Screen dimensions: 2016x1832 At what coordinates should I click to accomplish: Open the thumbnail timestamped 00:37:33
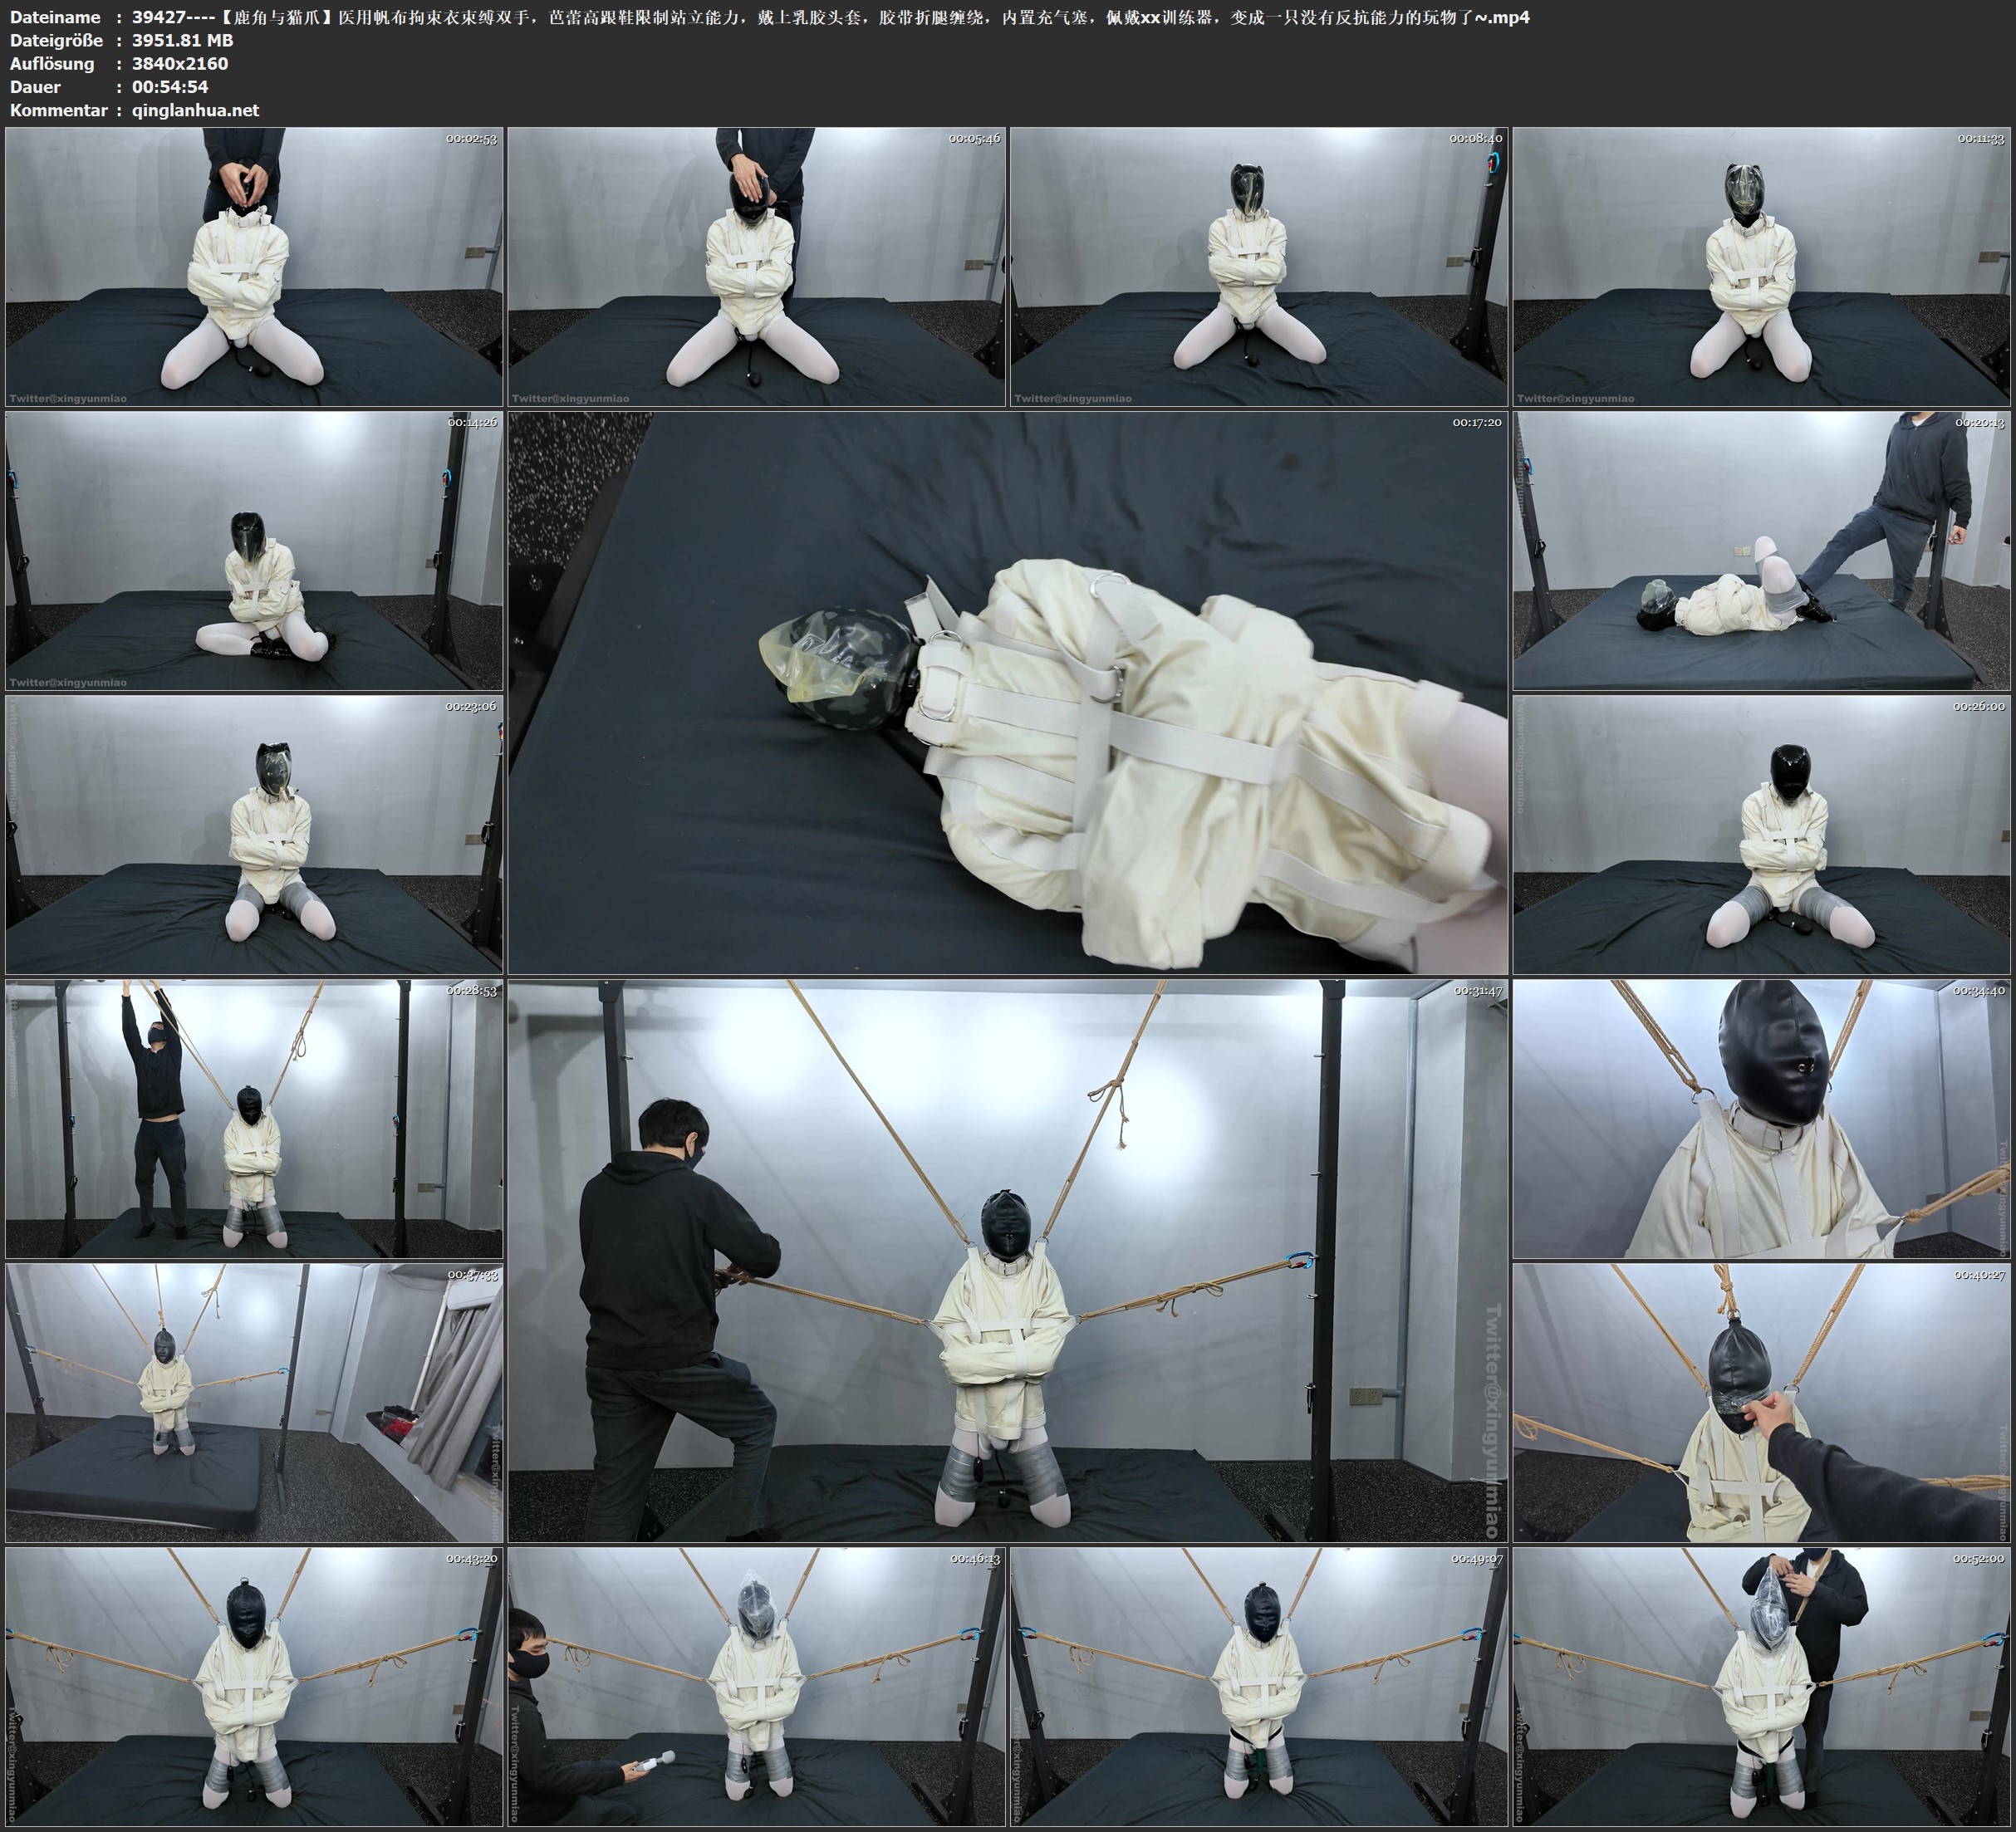tap(254, 1403)
